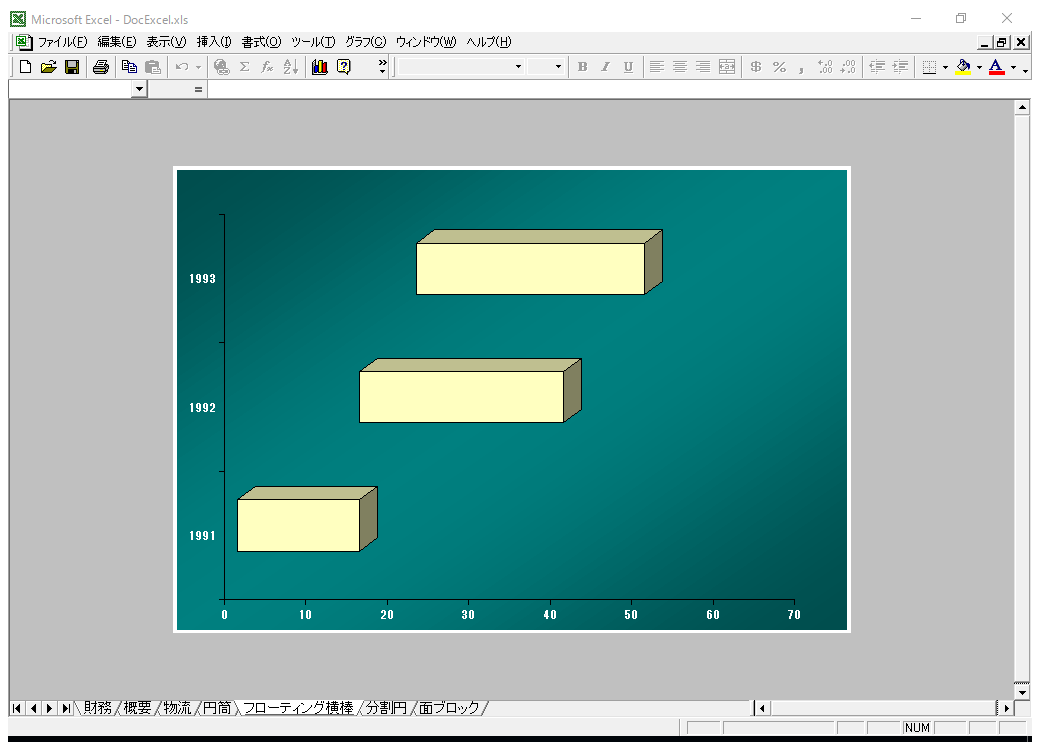
Task: Click the New workbook icon
Action: tap(26, 67)
